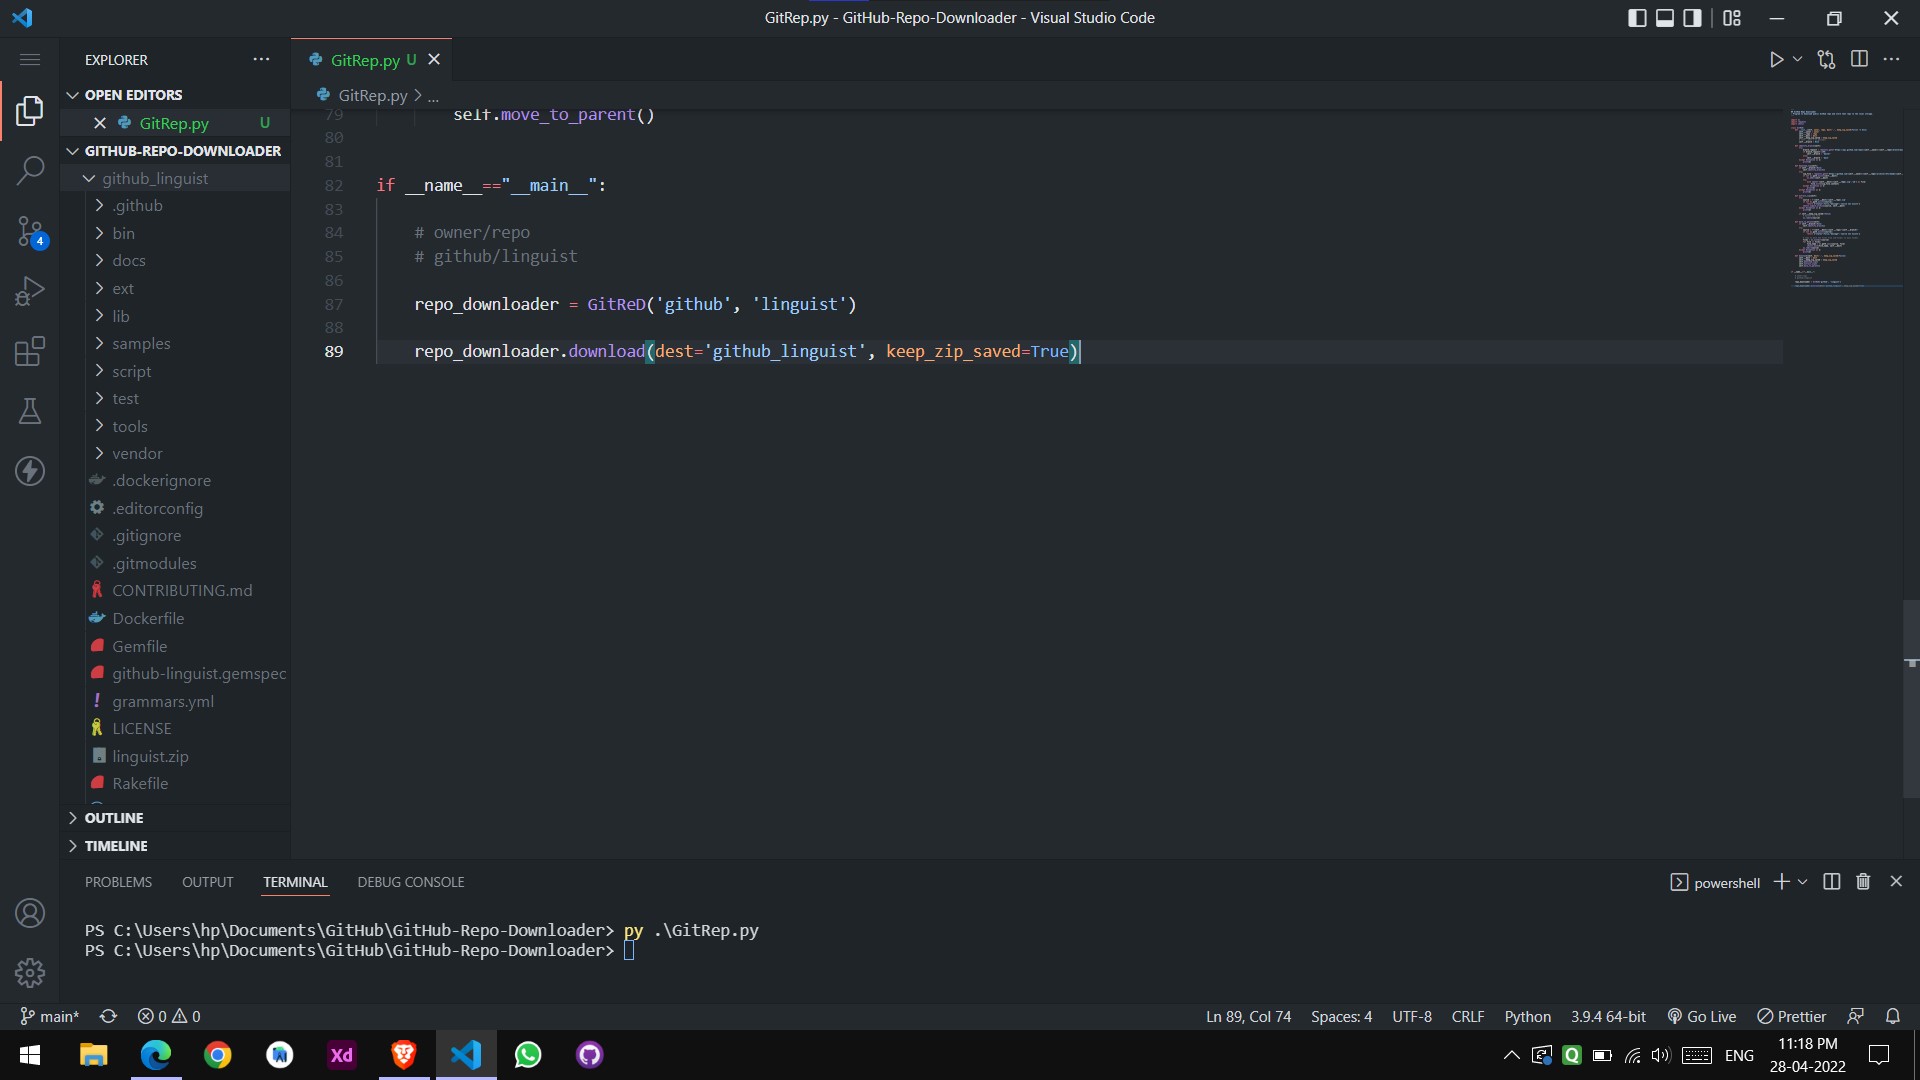Open WhatsApp from taskbar
The image size is (1920, 1080).
527,1055
